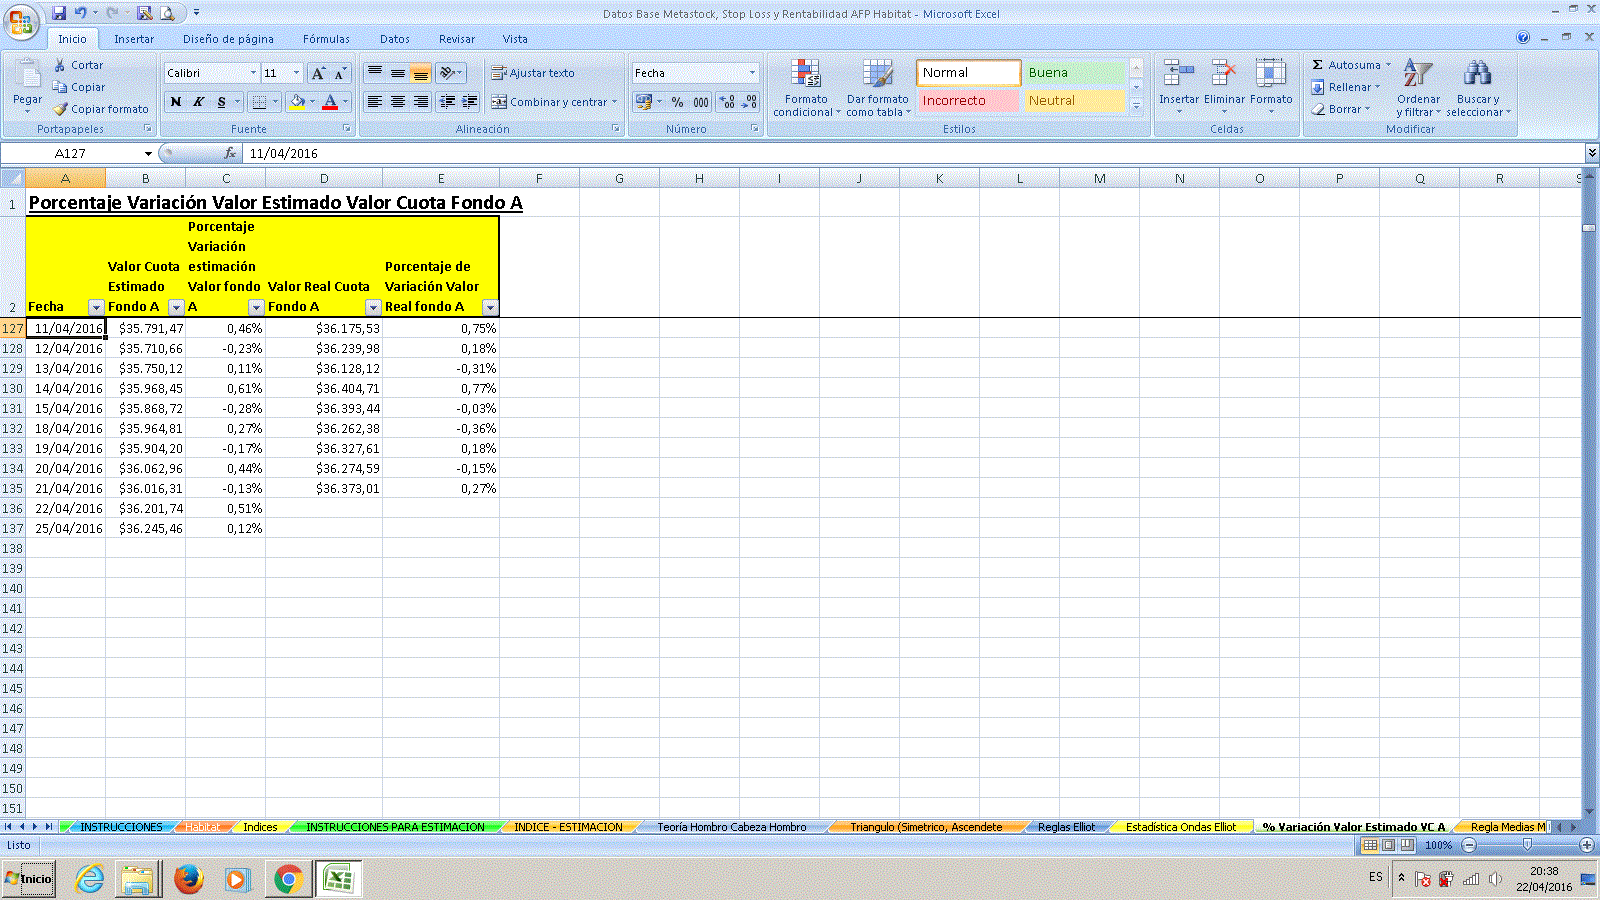
Task: Open Ordenar y filtrar
Action: [x=1418, y=88]
